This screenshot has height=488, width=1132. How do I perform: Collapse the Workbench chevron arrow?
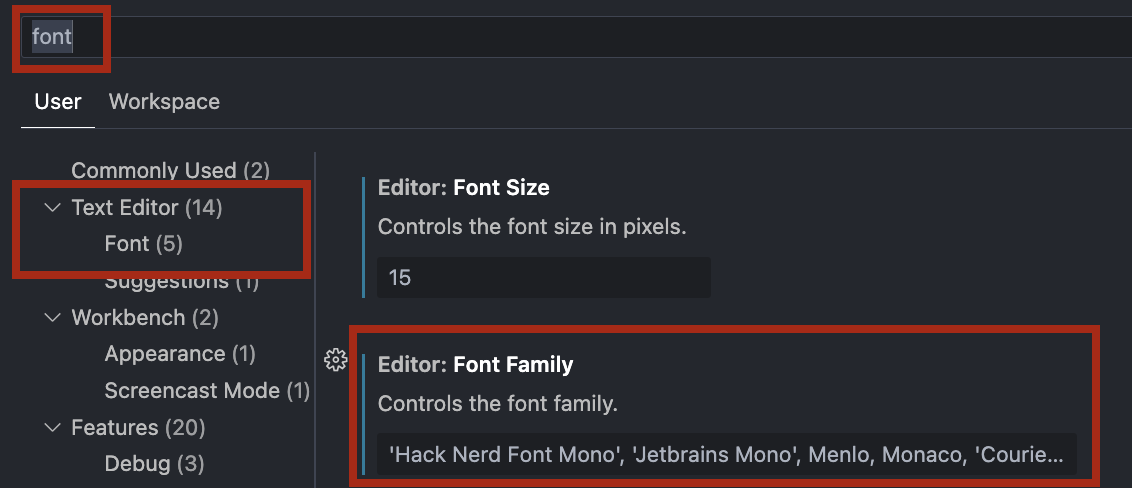(53, 318)
